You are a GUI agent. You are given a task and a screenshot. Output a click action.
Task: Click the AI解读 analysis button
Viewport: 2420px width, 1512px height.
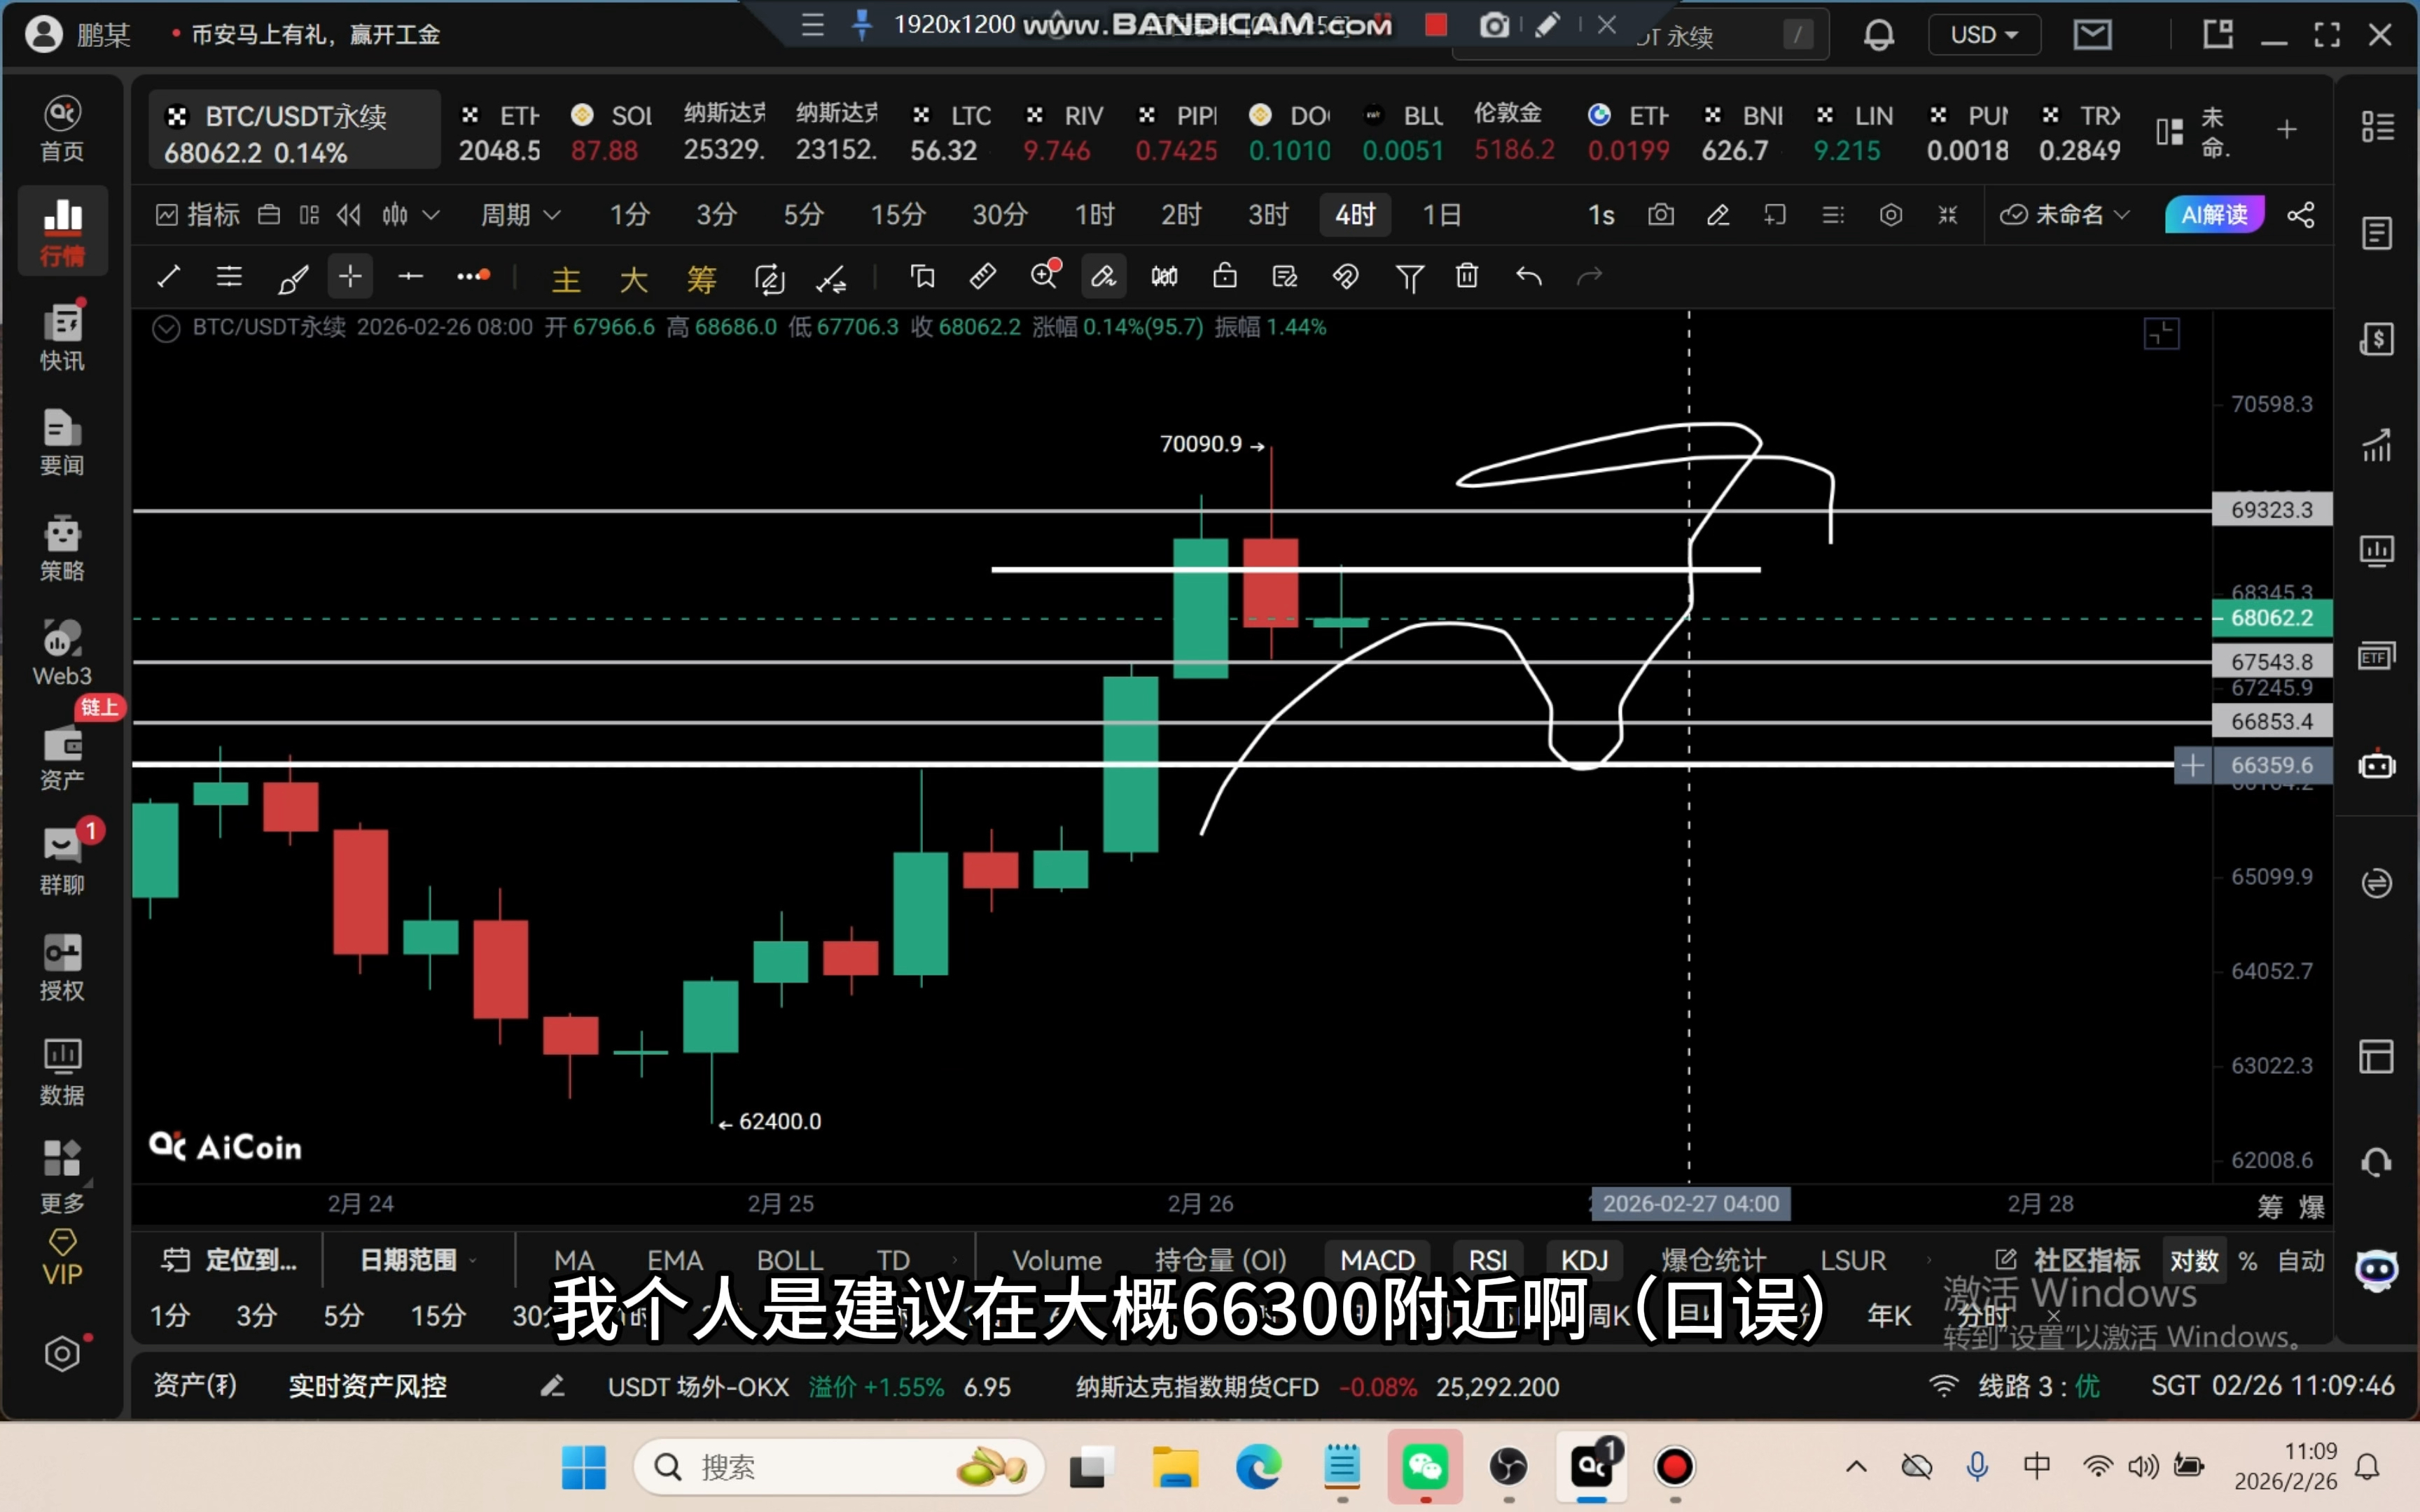(2214, 214)
